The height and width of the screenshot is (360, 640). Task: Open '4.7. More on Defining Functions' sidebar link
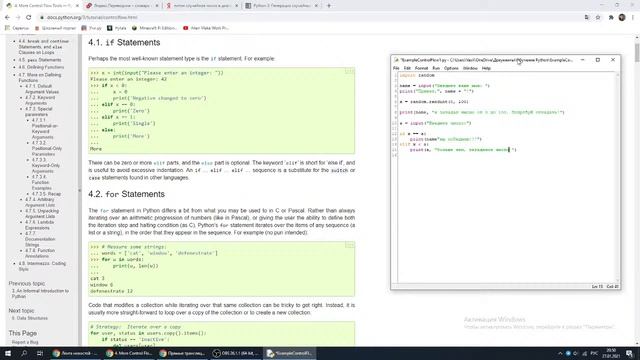[40, 78]
